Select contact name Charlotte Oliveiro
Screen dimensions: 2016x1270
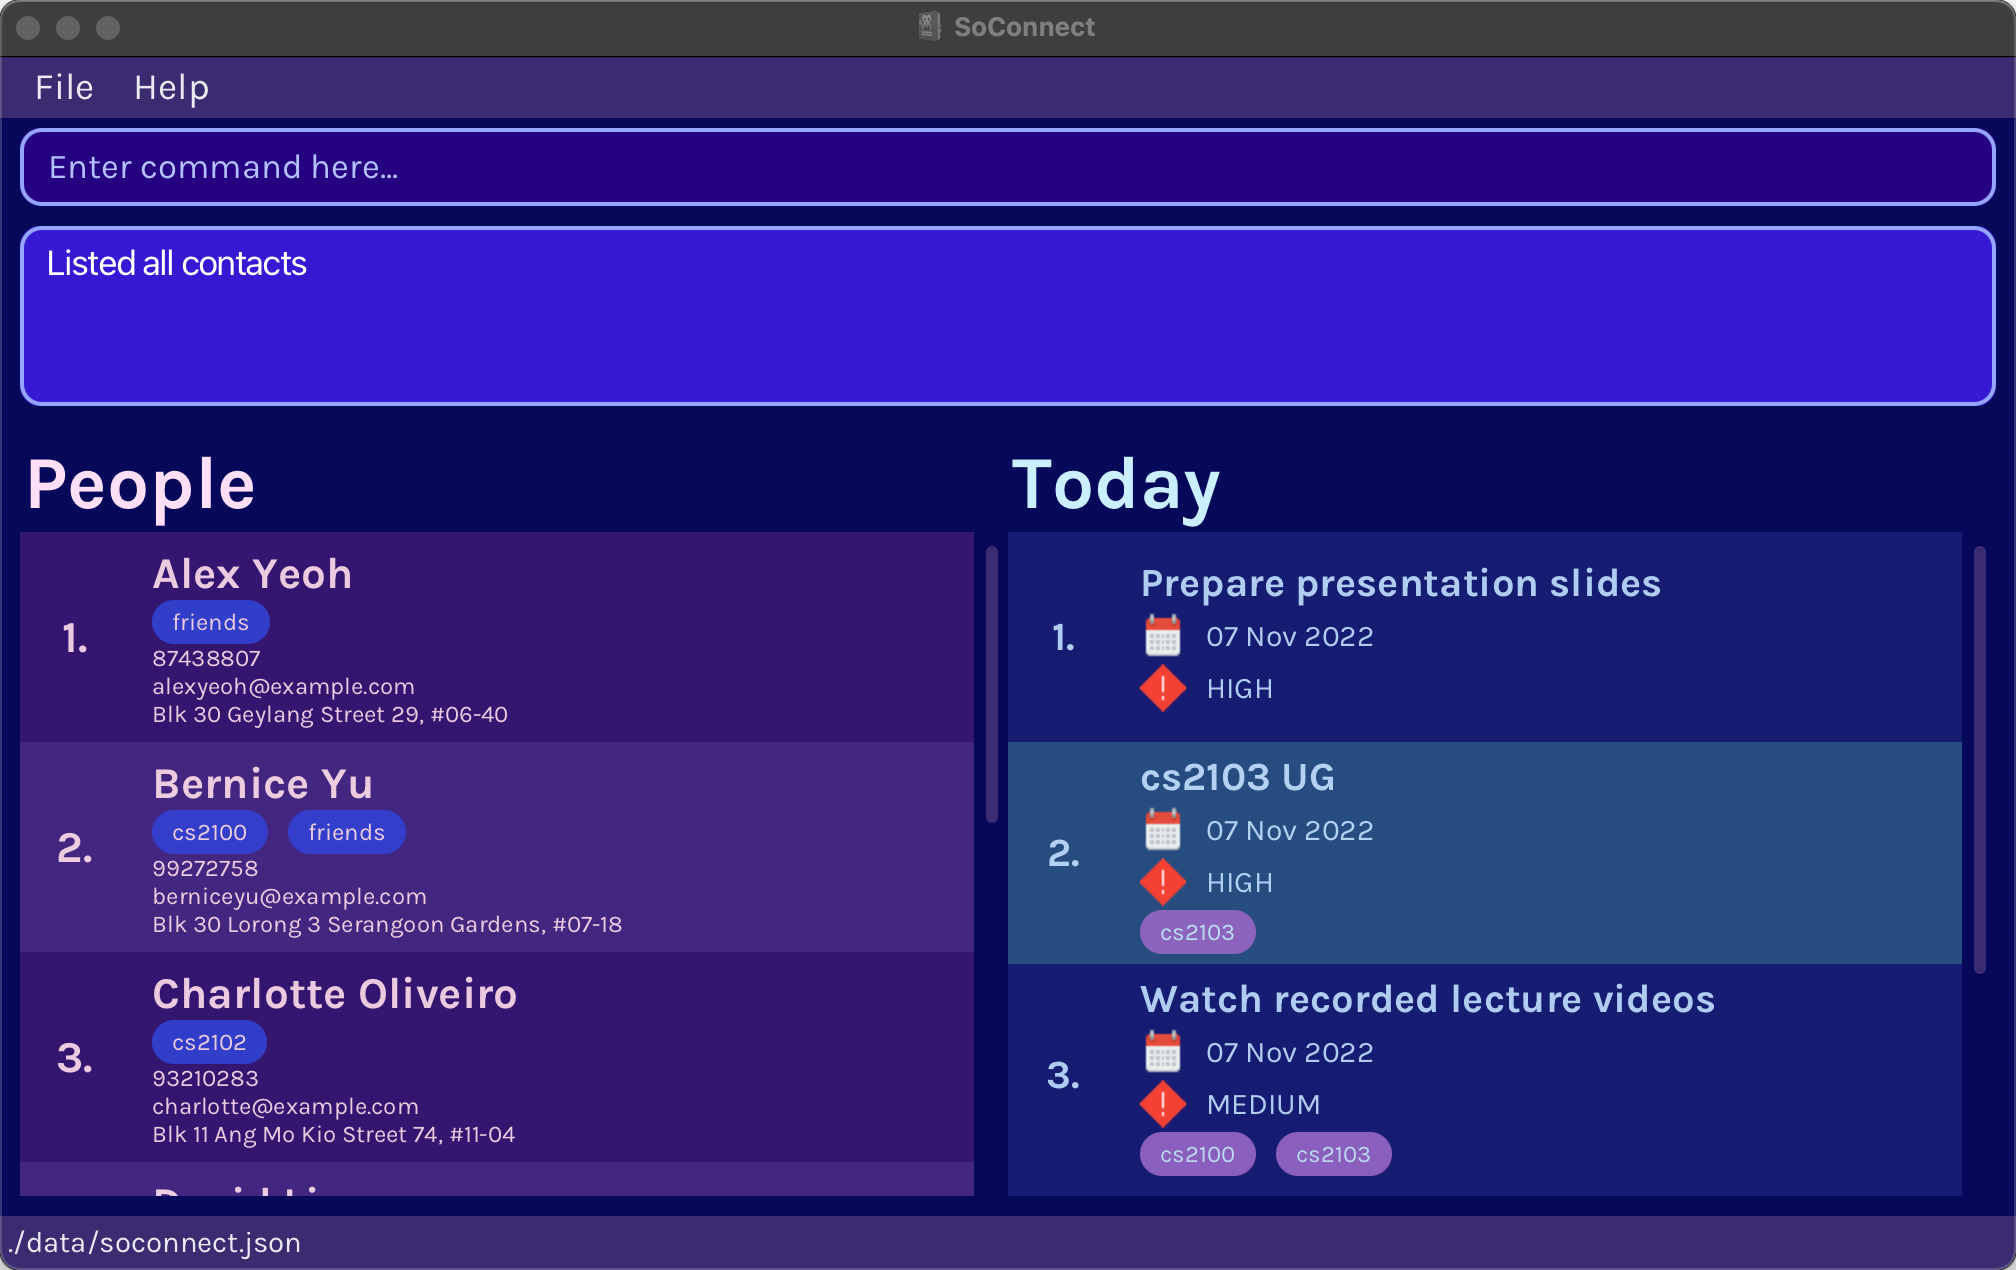click(335, 994)
